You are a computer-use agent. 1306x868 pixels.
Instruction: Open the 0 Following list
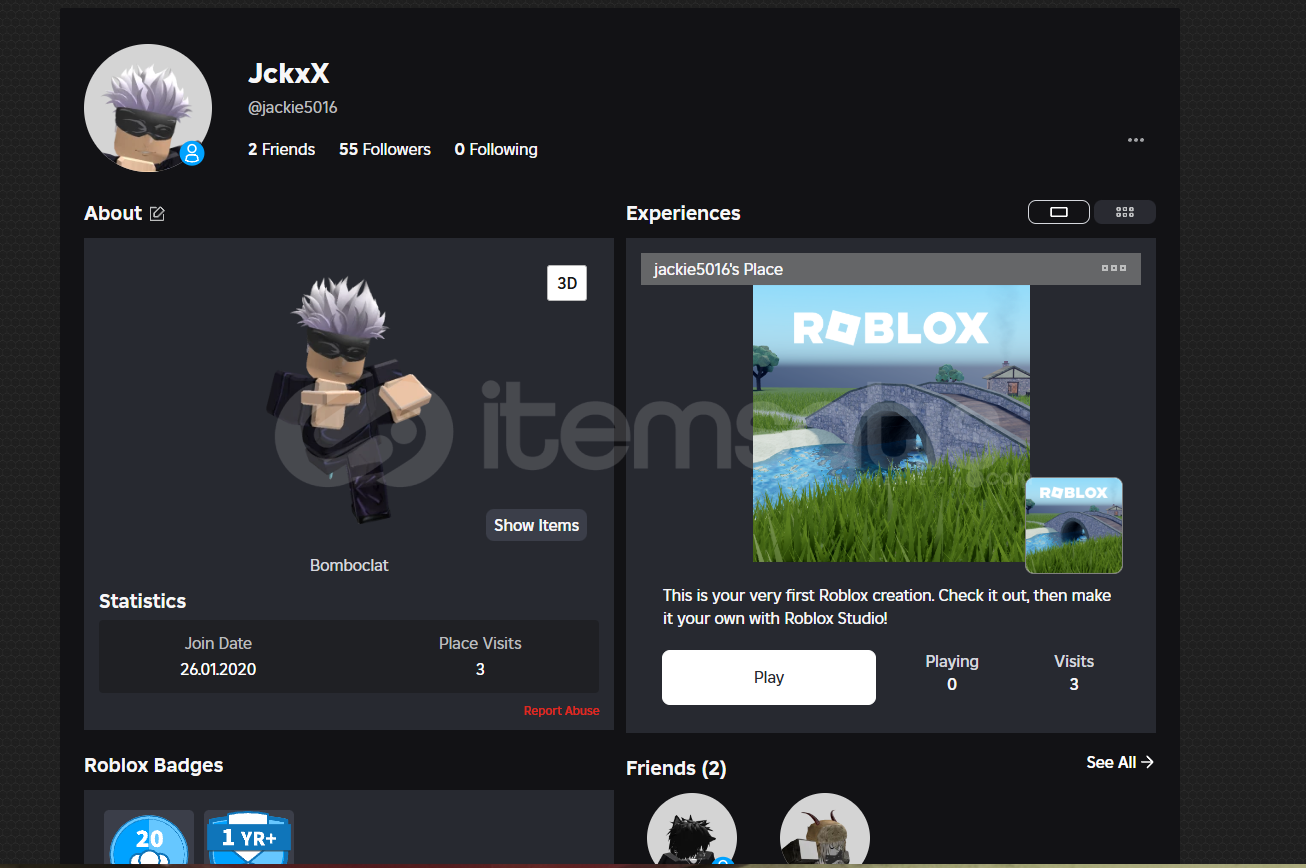[496, 149]
